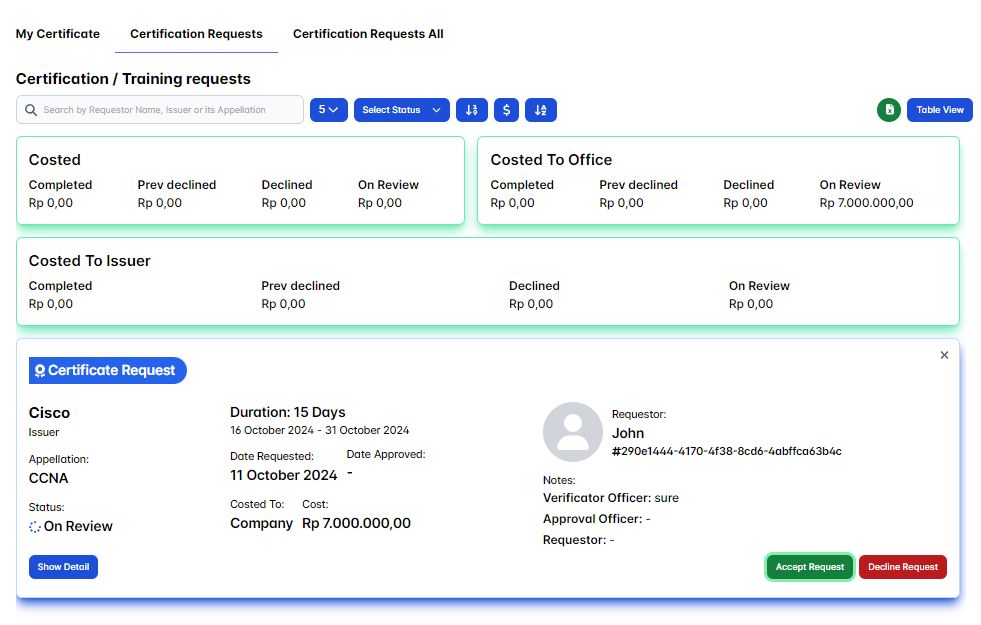Select the Certification Requests tab
This screenshot has width=981, height=625.
pyautogui.click(x=196, y=34)
